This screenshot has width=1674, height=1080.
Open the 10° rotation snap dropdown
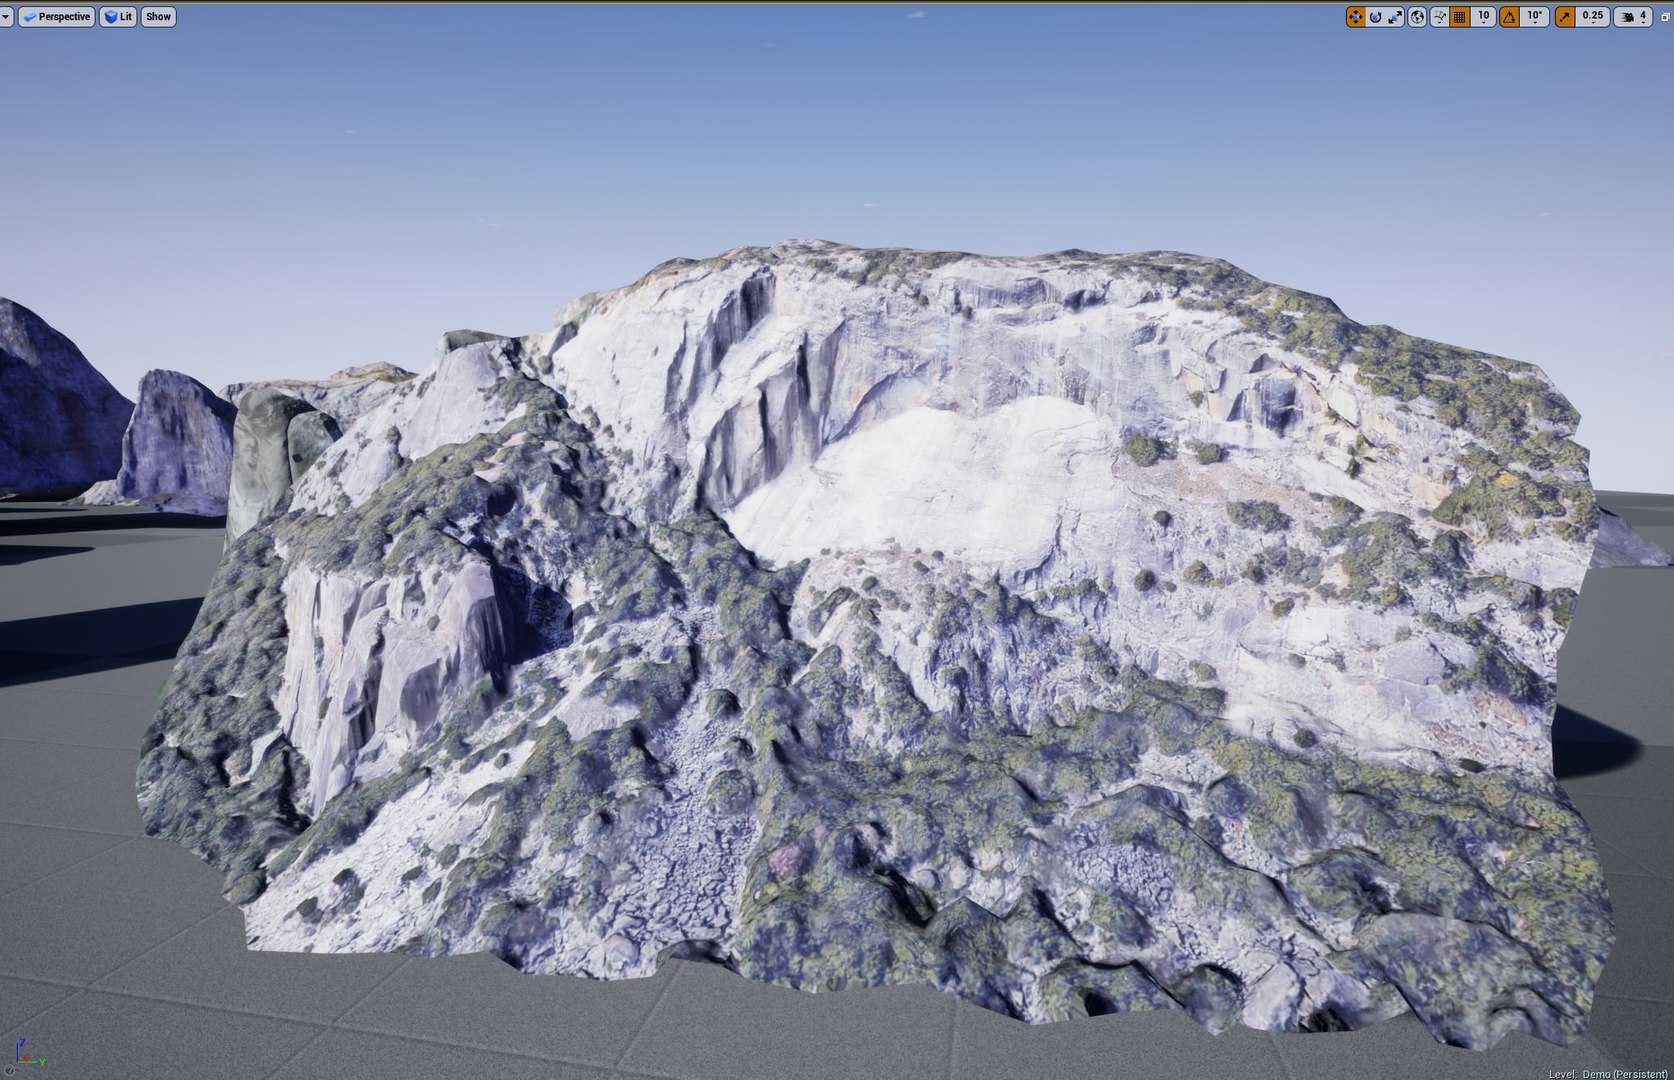pyautogui.click(x=1534, y=16)
